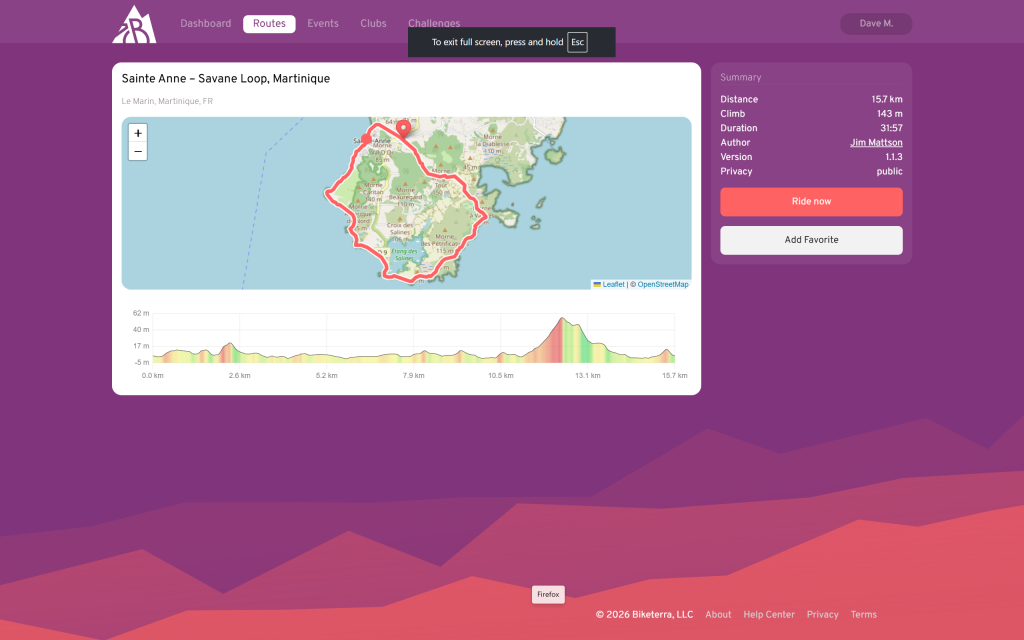Open the OpenStreetMap attribution link
This screenshot has height=640, width=1024.
click(663, 284)
